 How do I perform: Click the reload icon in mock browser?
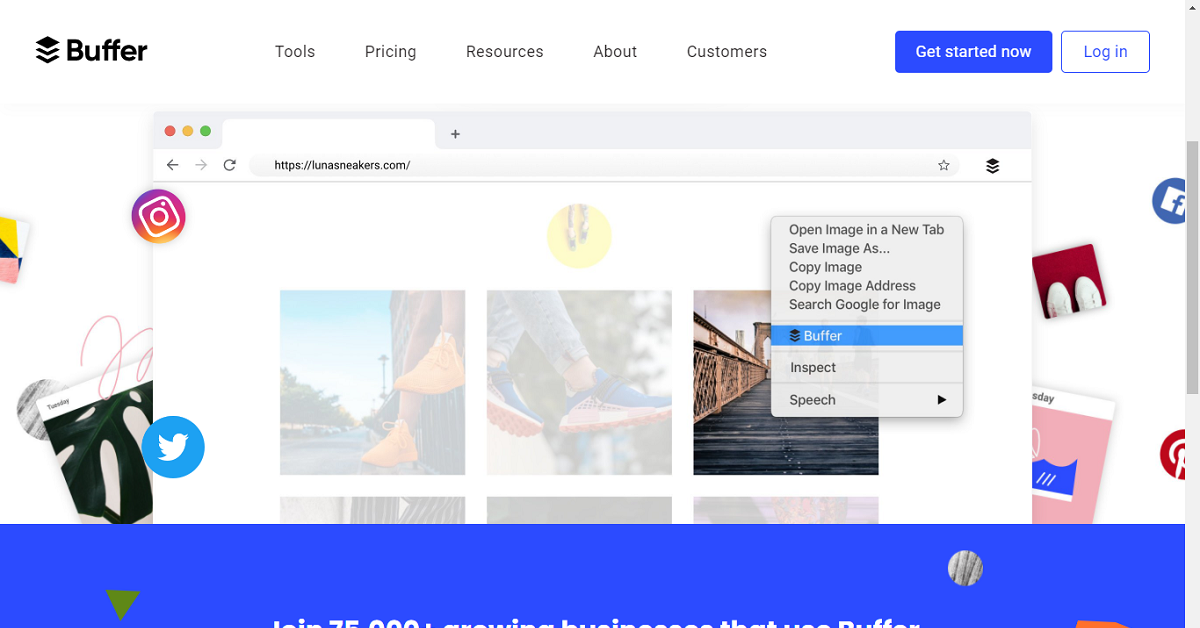(x=229, y=165)
